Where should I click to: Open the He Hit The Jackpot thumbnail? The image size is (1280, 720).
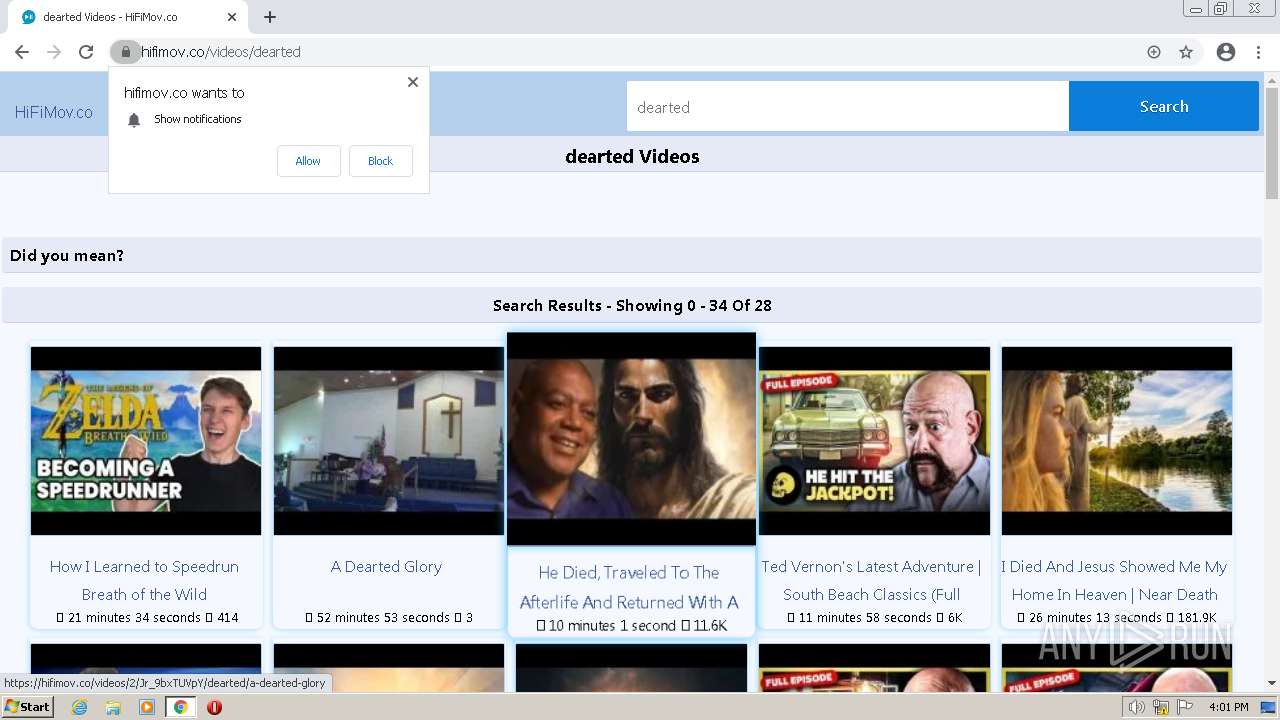point(875,441)
